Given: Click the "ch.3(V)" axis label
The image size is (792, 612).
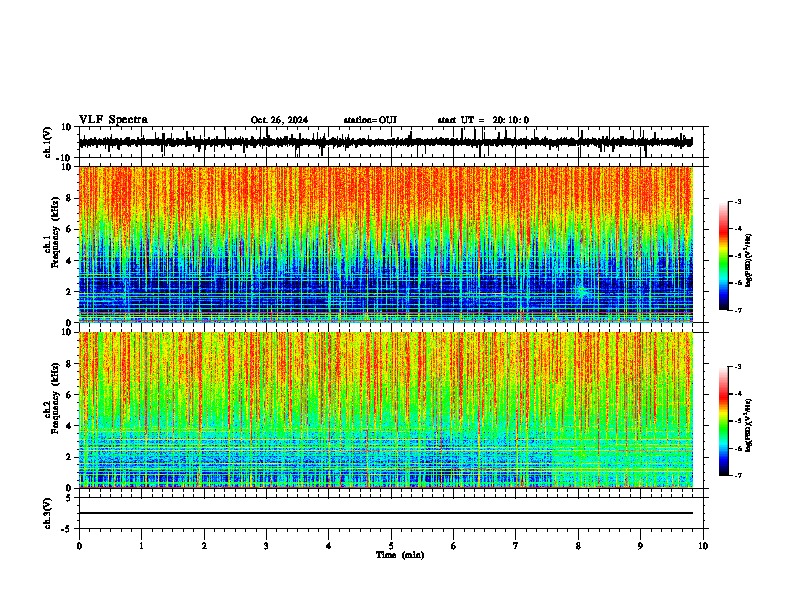Looking at the screenshot, I should click(x=48, y=514).
